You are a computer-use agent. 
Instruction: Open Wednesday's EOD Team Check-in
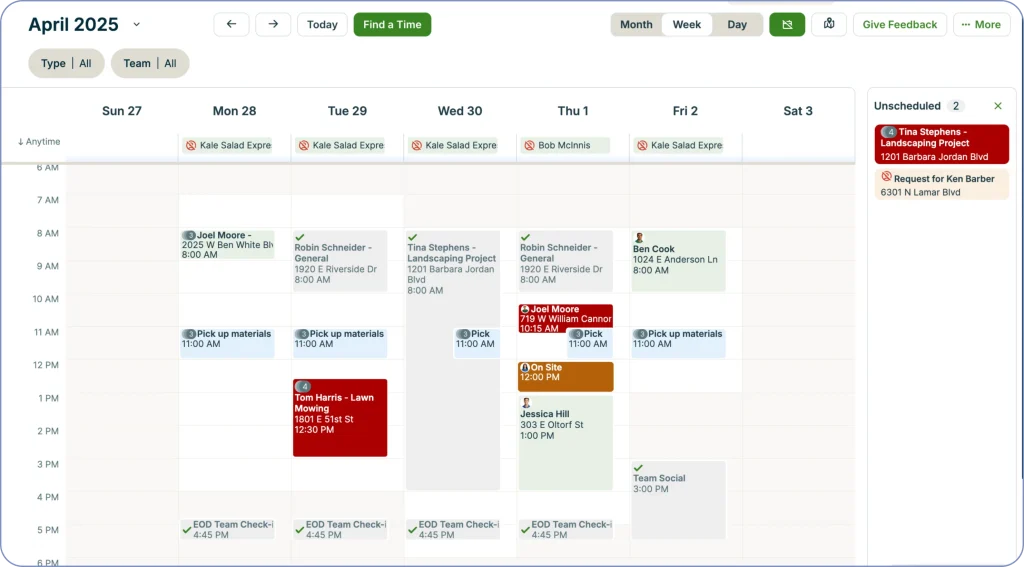(x=453, y=529)
